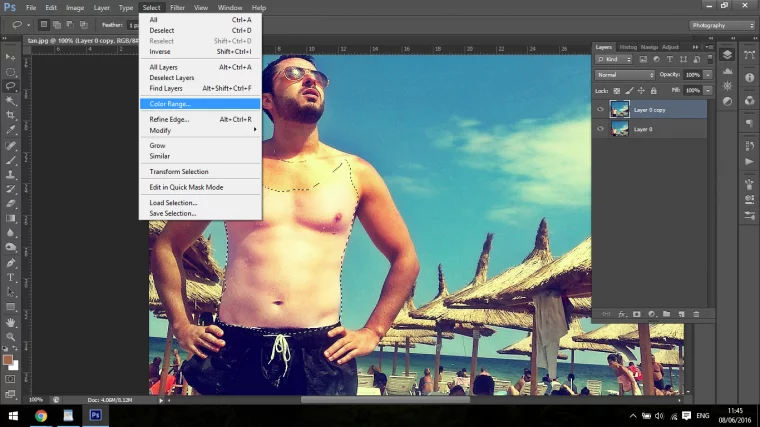Select the Rectangle shape tool
Viewport: 760px width, 427px height.
pos(10,307)
